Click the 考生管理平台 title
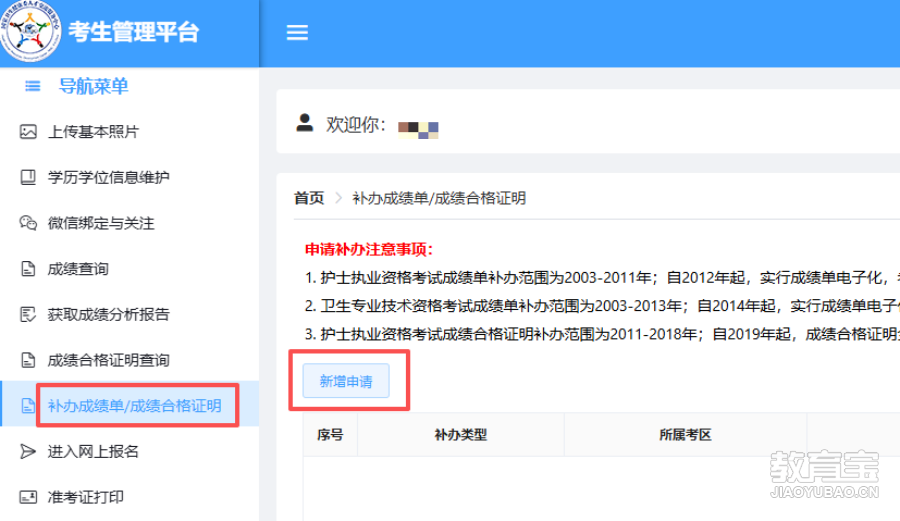The width and height of the screenshot is (900, 521). pyautogui.click(x=133, y=32)
